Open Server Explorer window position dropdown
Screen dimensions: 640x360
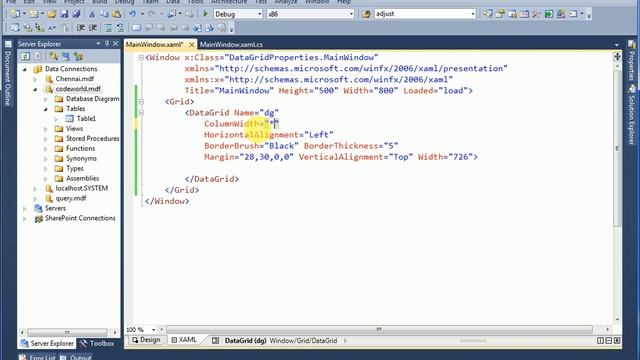tap(98, 43)
